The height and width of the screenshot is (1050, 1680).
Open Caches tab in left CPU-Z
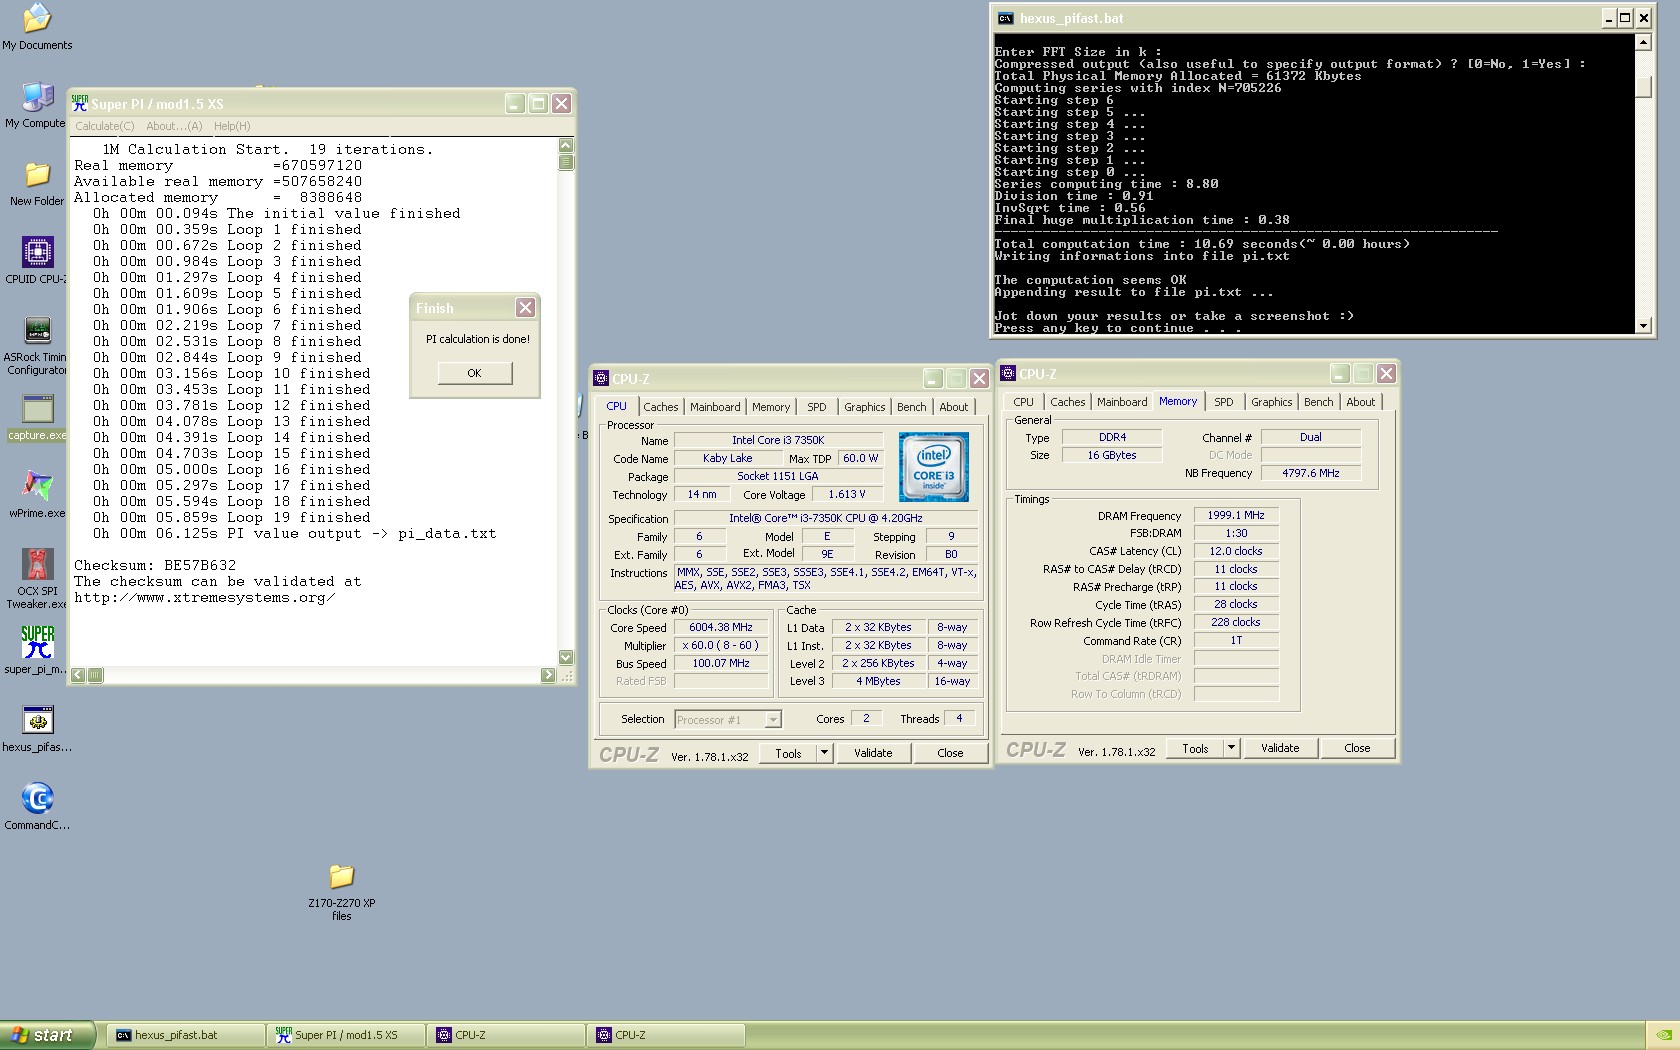[x=660, y=407]
